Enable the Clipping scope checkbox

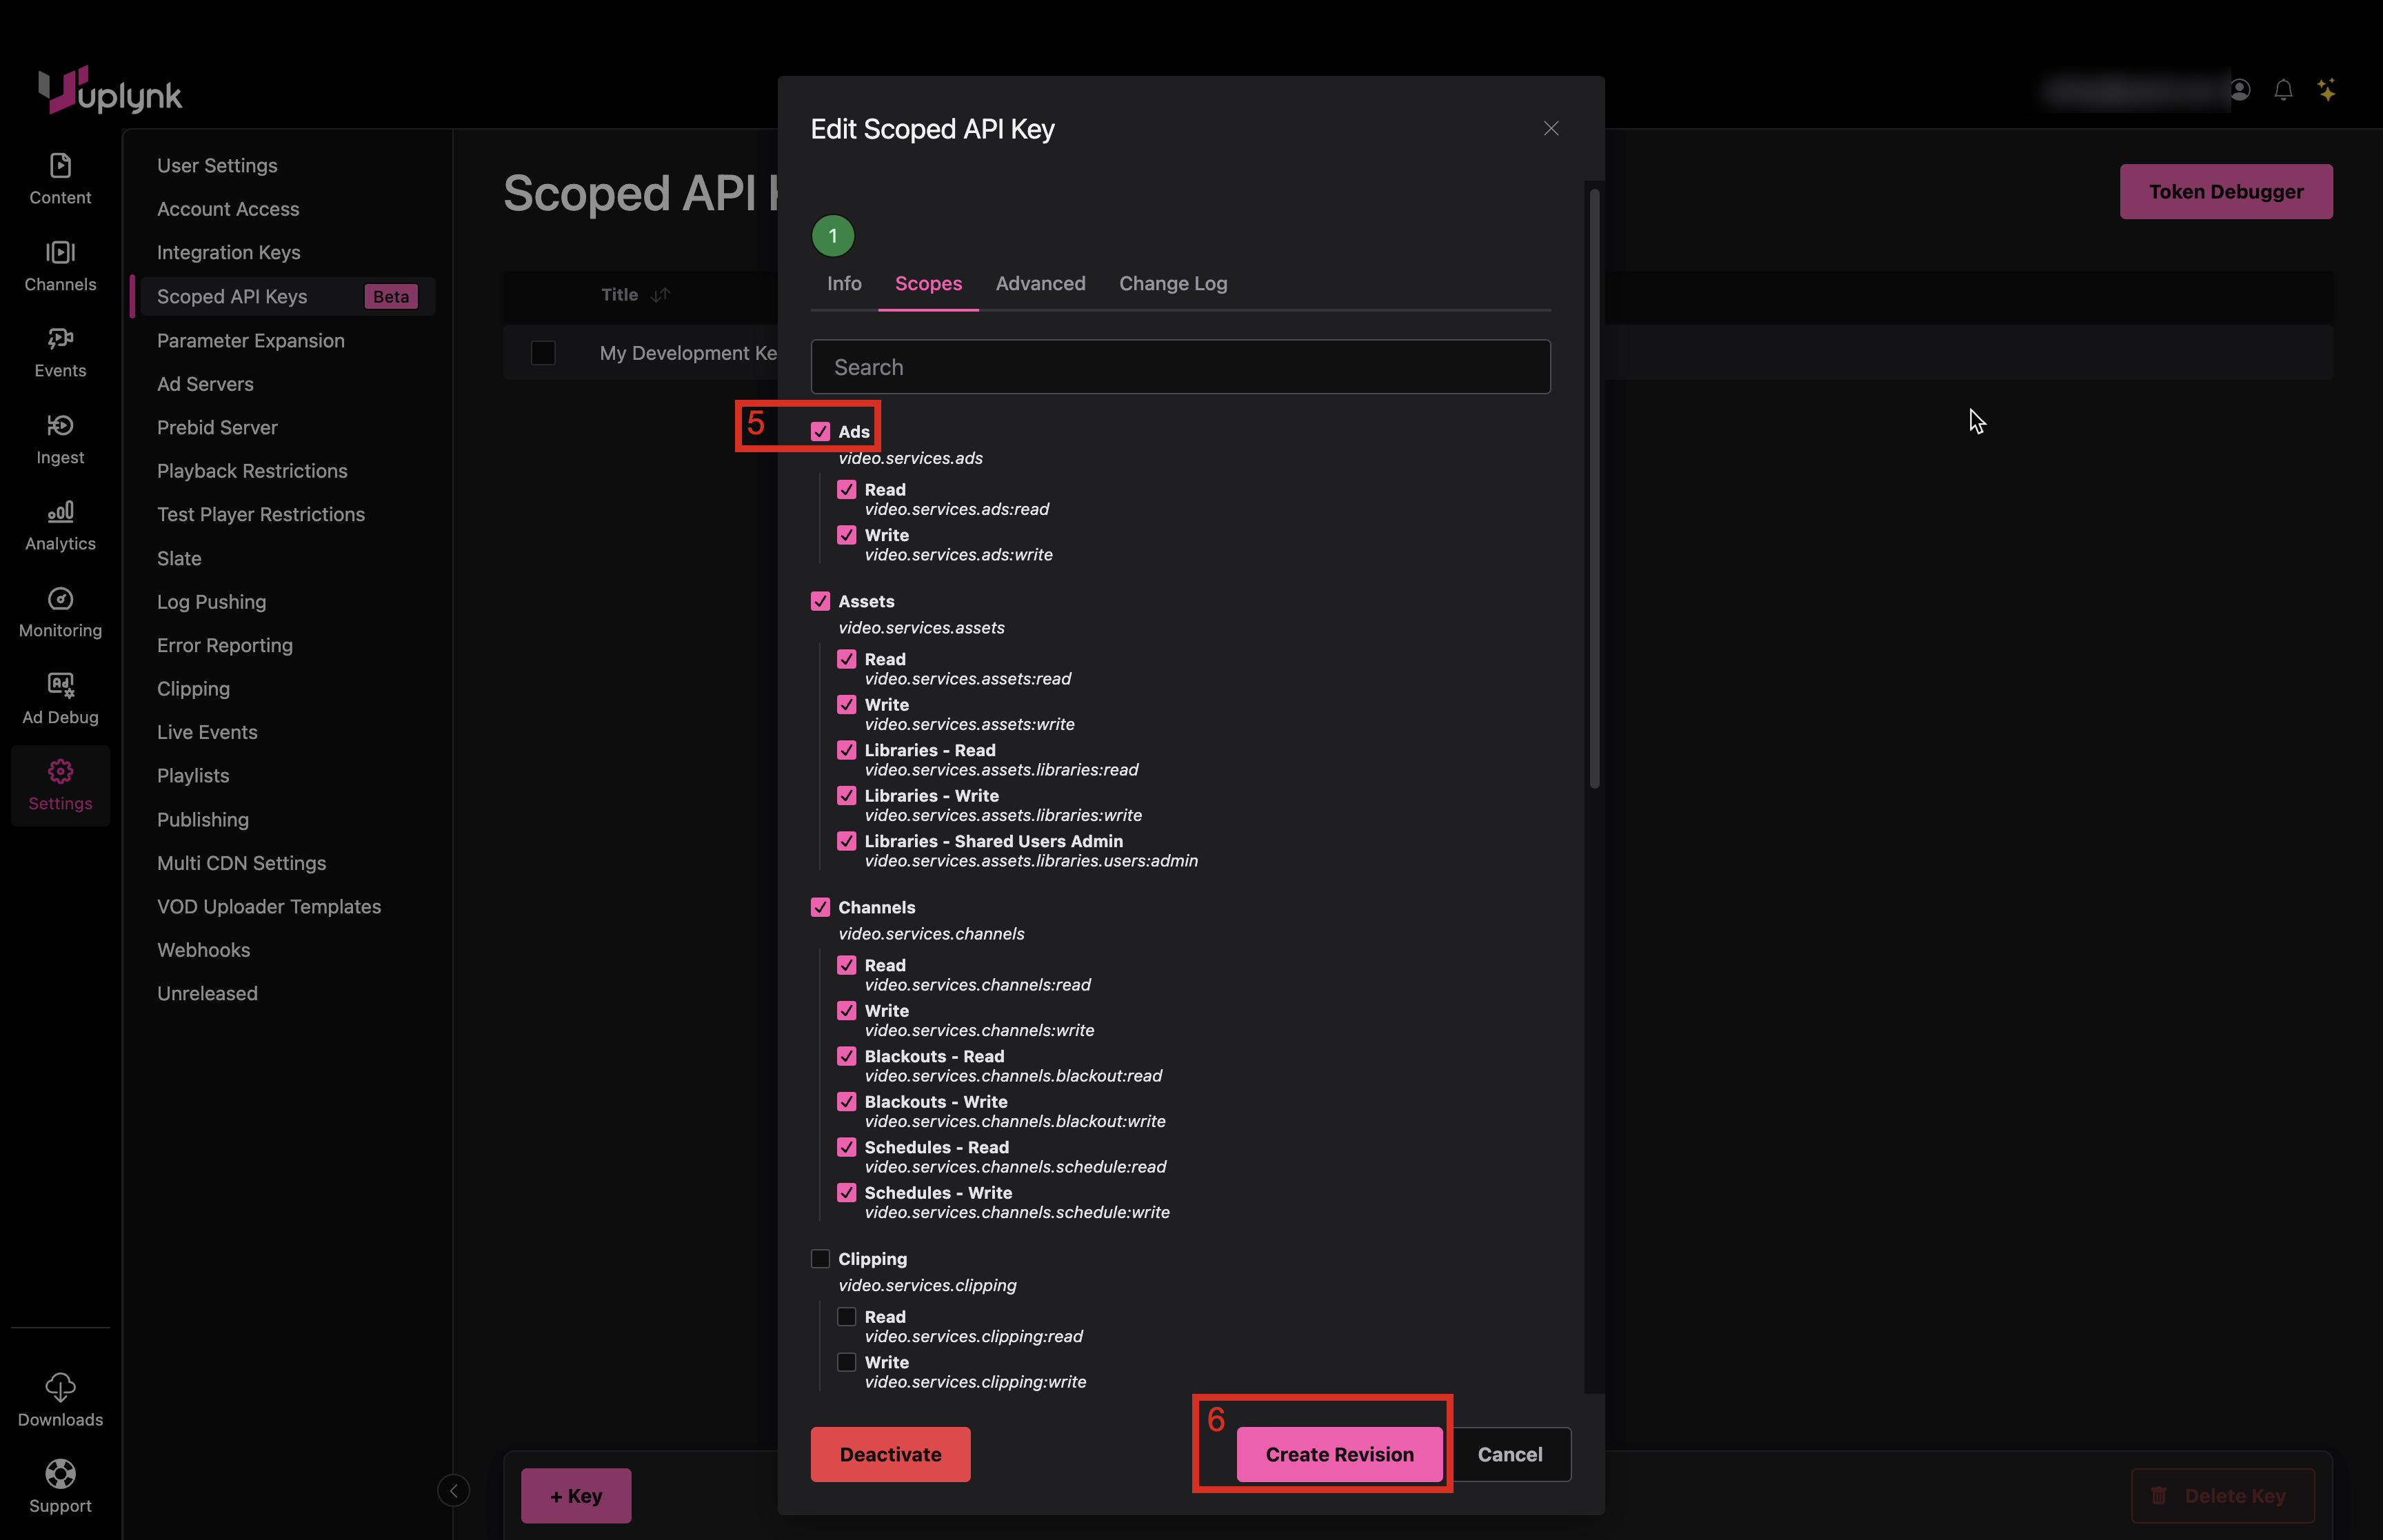[820, 1259]
